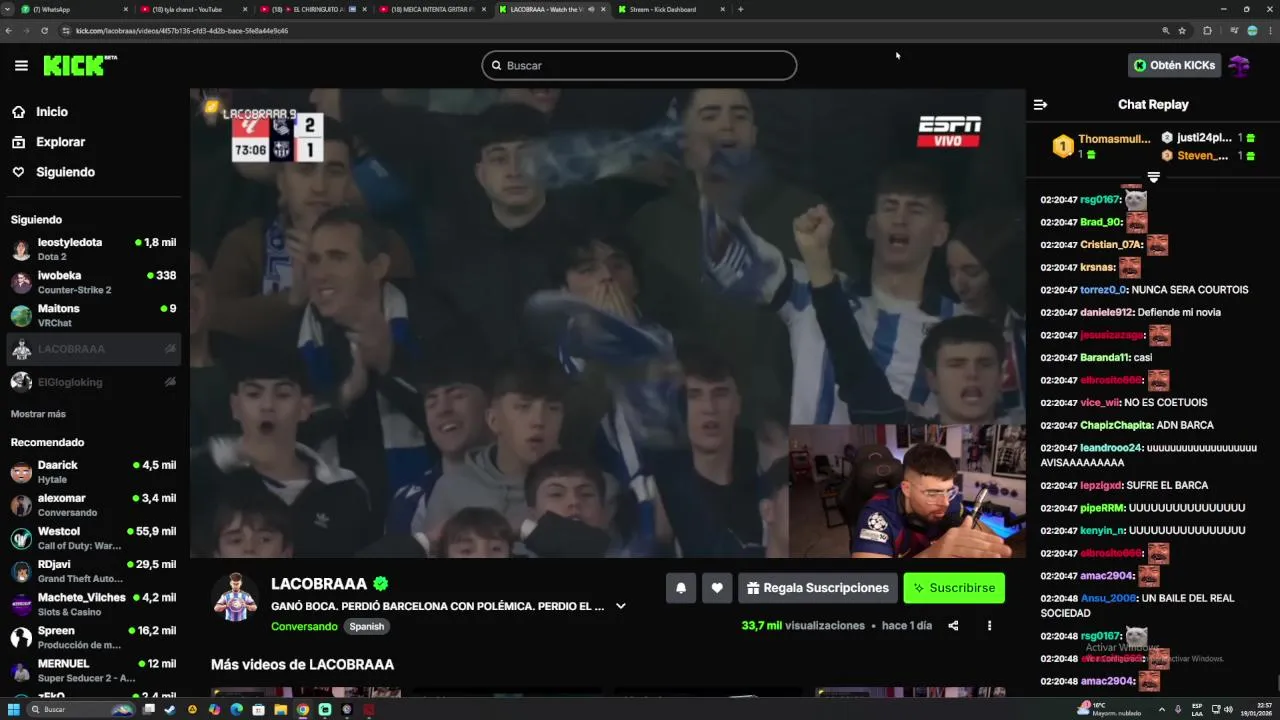Click justi24pl leaderboard entry
Screen dimensions: 1280x720
1208,138
